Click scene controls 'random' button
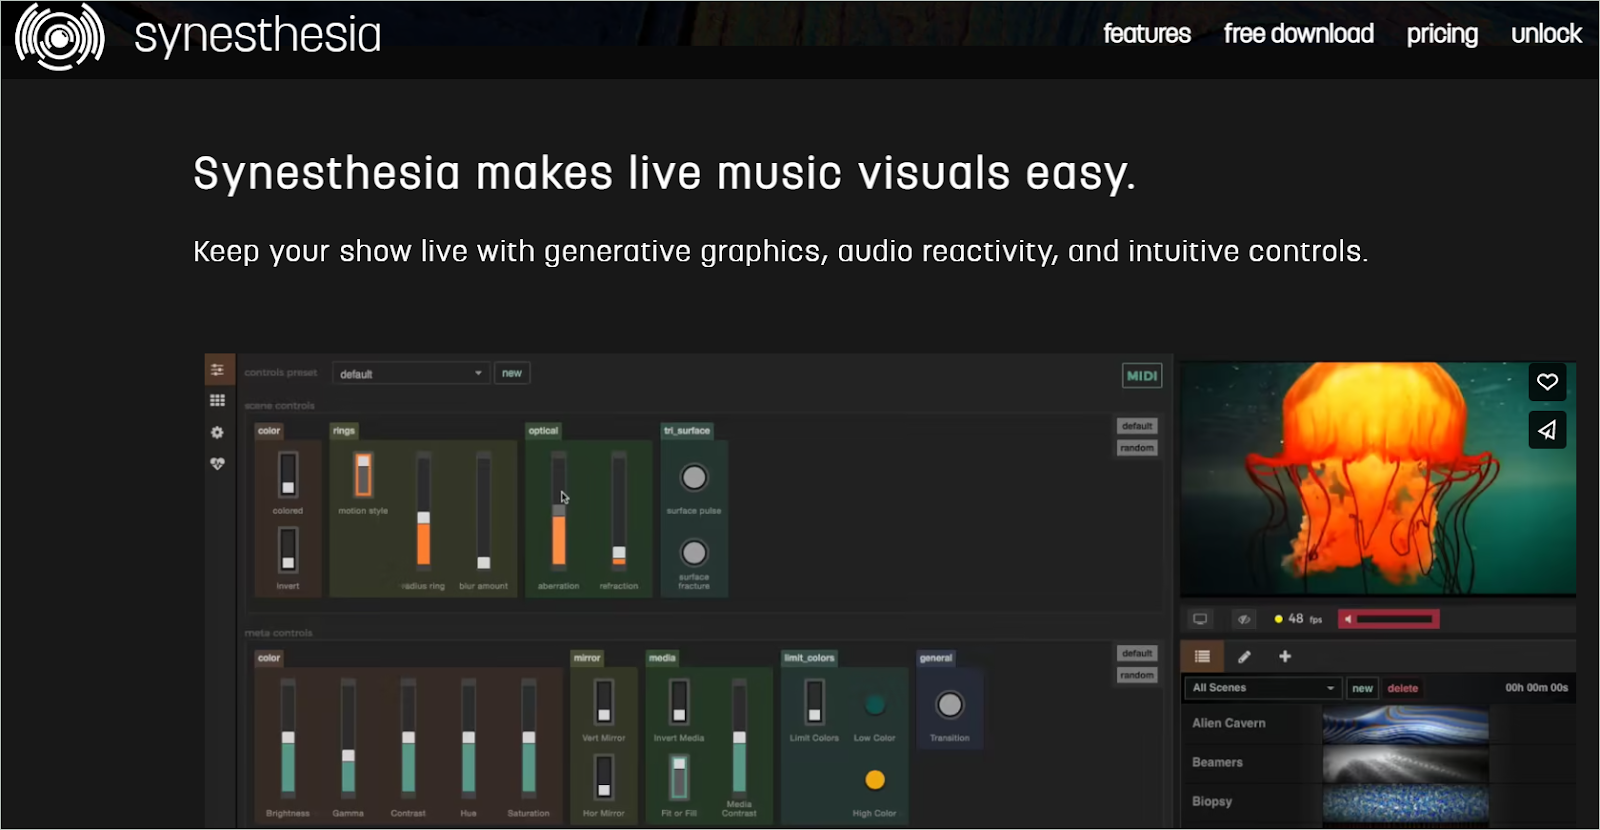The width and height of the screenshot is (1600, 830). 1137,448
